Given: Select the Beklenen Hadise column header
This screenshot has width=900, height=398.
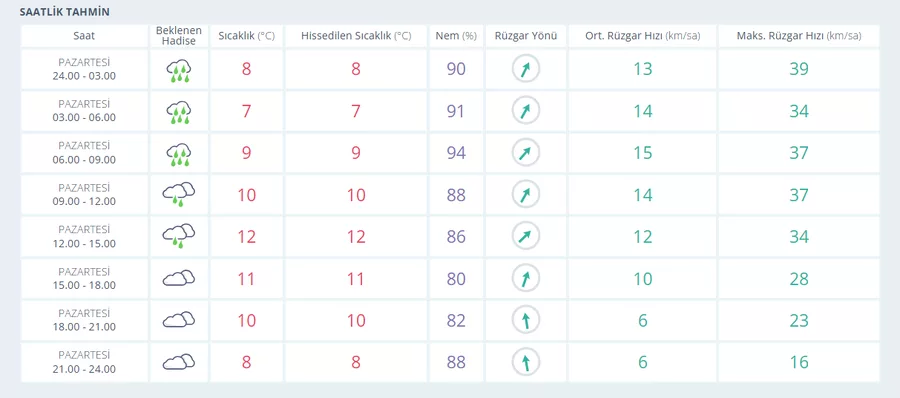Looking at the screenshot, I should pyautogui.click(x=179, y=36).
